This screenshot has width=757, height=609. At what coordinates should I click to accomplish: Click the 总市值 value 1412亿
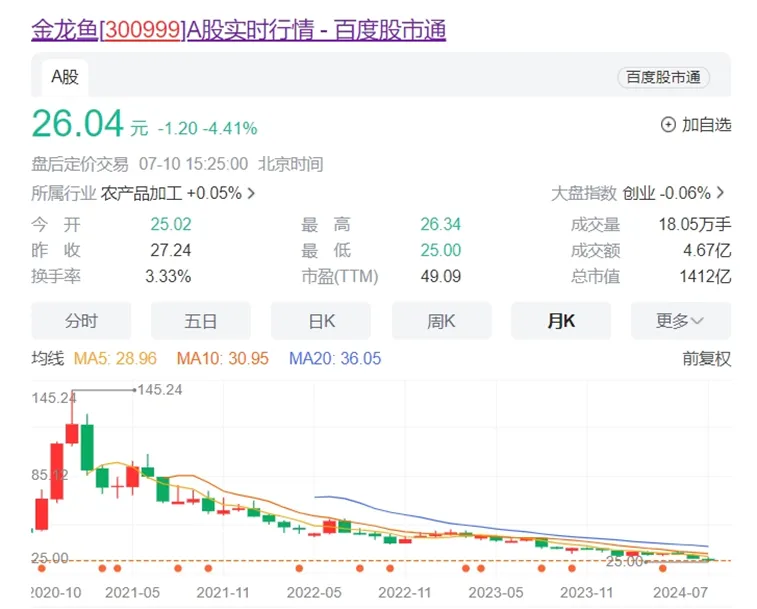(x=705, y=277)
